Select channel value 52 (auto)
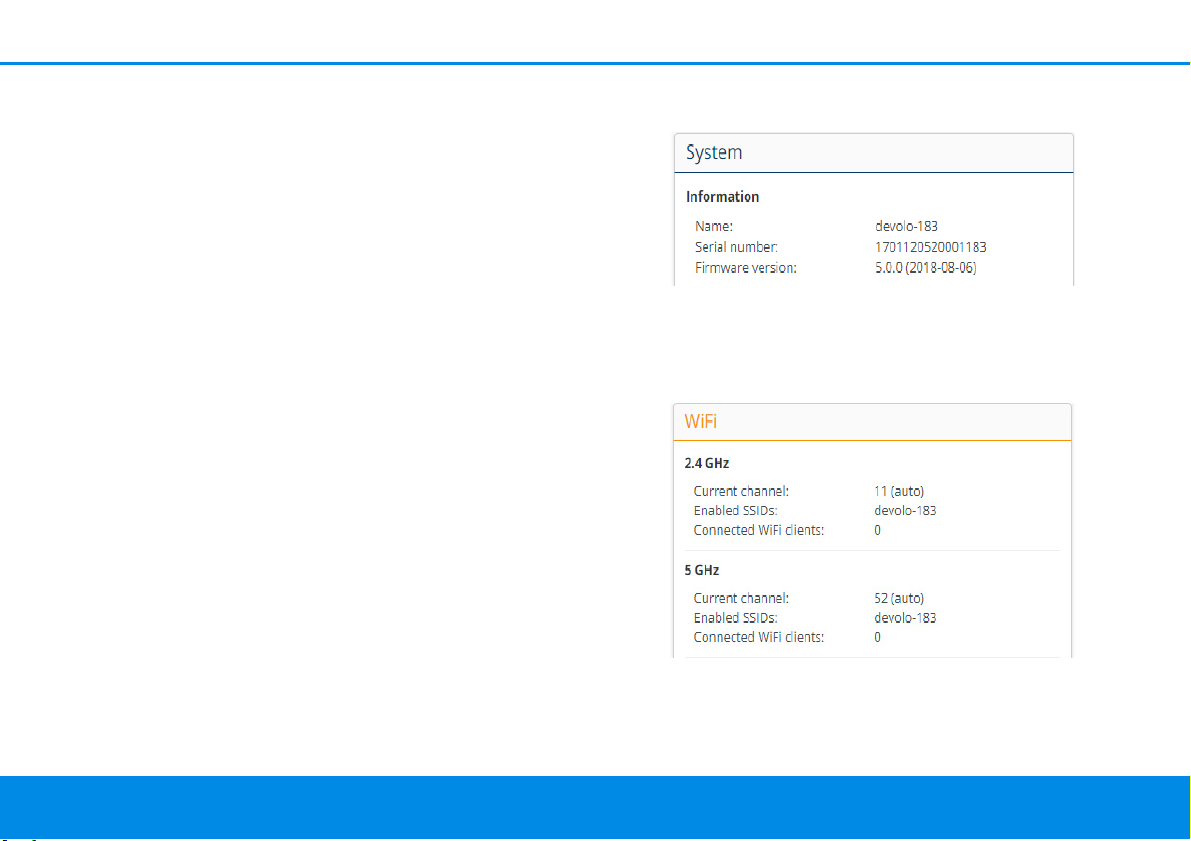This screenshot has height=841, width=1191. pyautogui.click(x=899, y=599)
